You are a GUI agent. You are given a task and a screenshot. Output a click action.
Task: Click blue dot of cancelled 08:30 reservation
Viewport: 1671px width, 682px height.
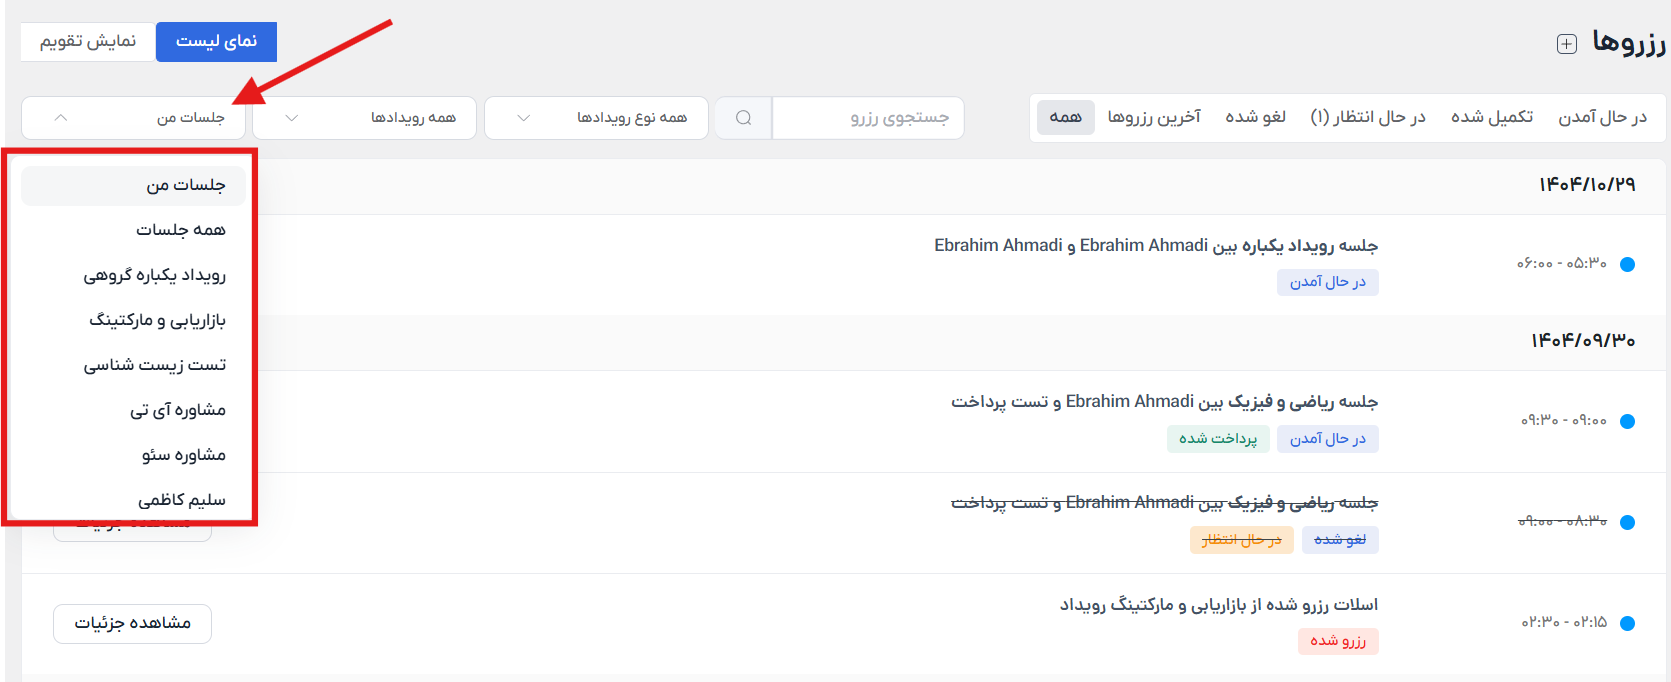pos(1627,522)
